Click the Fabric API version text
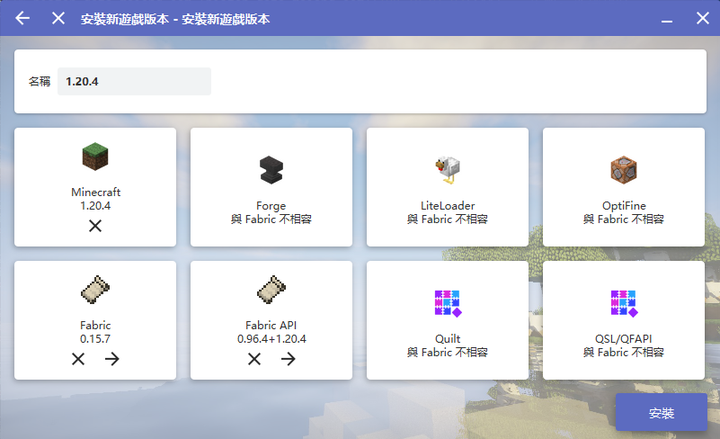Screen dimensions: 720x439 pyautogui.click(x=271, y=339)
